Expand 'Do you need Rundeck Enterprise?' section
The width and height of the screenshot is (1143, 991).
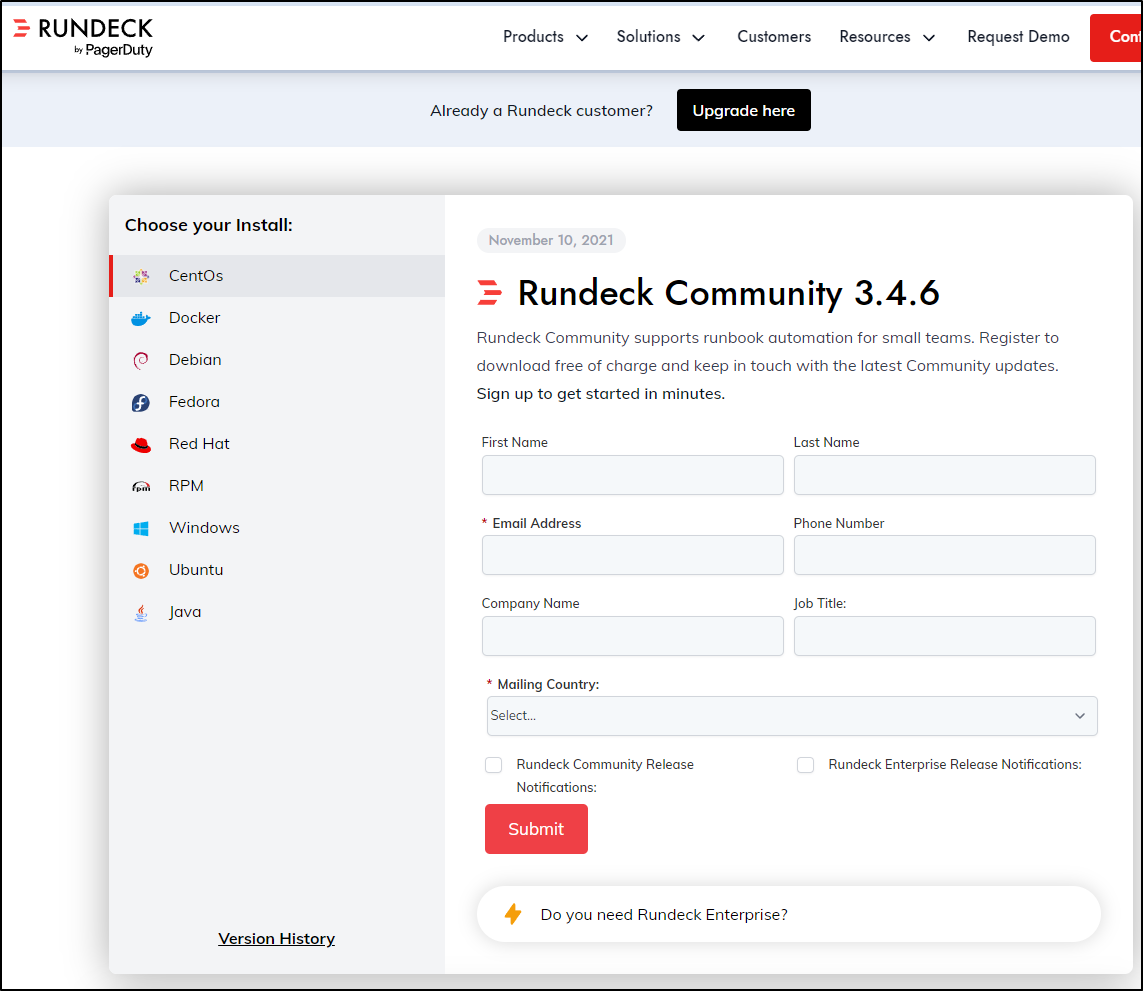coord(788,914)
